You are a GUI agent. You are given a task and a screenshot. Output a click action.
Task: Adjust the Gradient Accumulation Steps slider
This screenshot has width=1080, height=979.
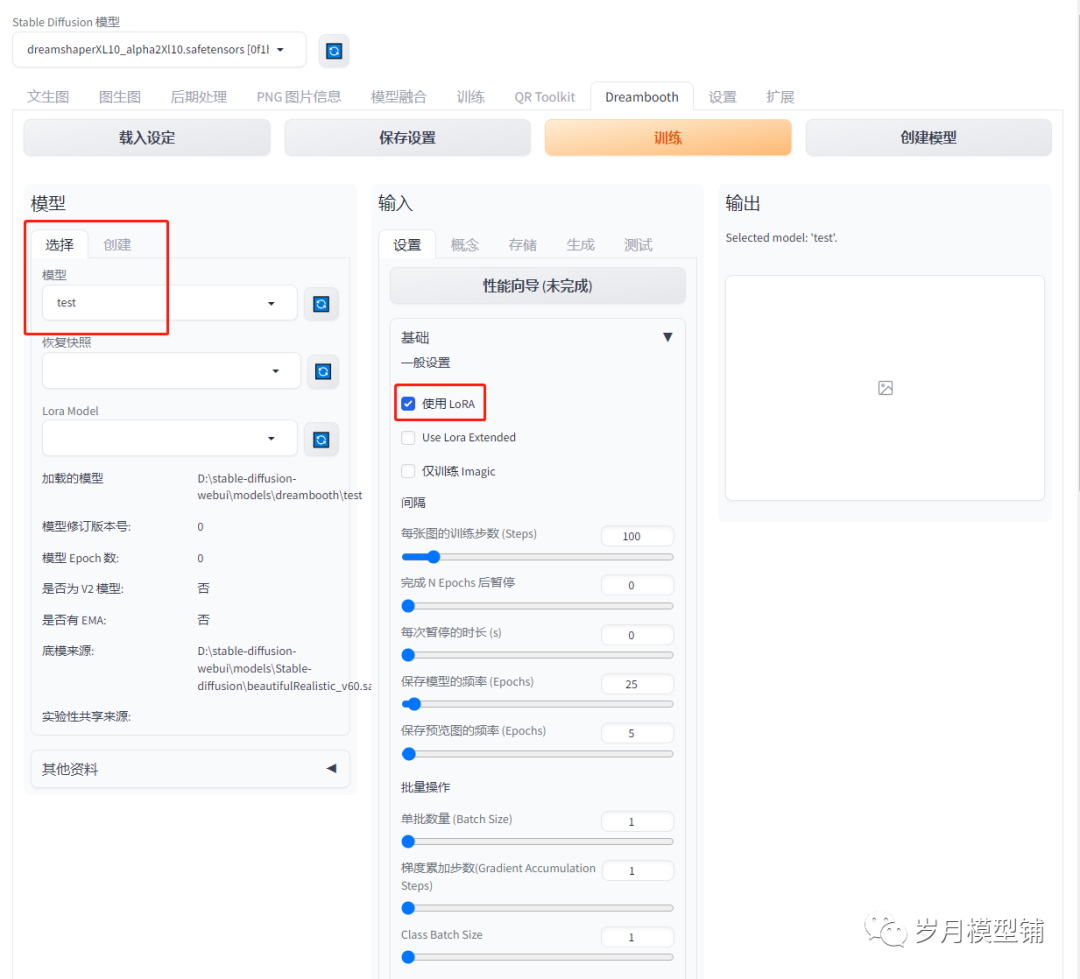pyautogui.click(x=537, y=908)
